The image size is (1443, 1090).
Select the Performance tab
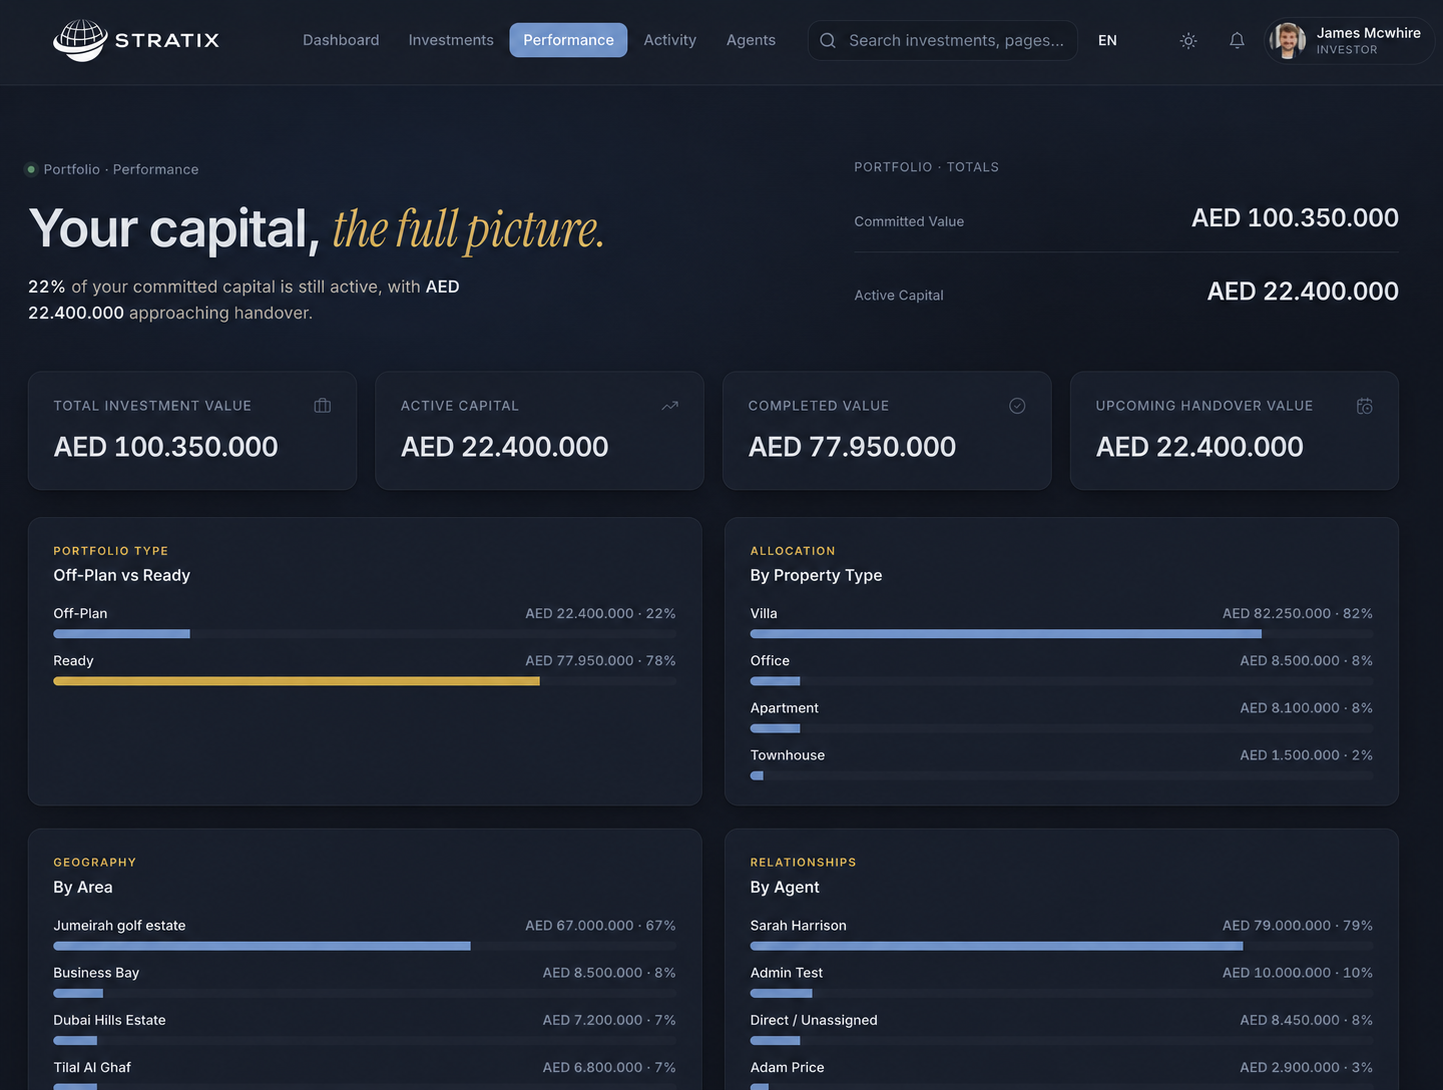click(x=568, y=40)
